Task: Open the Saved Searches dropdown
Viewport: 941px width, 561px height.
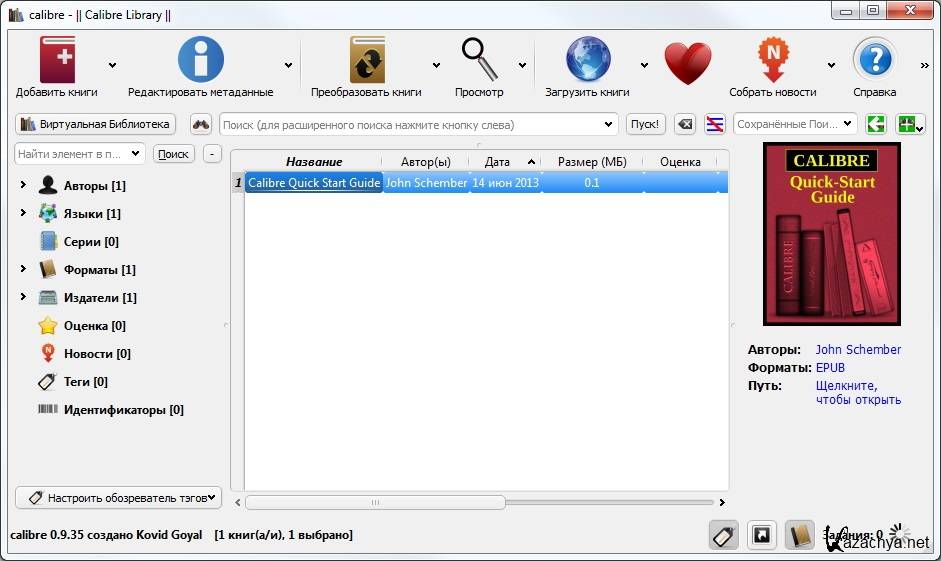Action: (795, 125)
